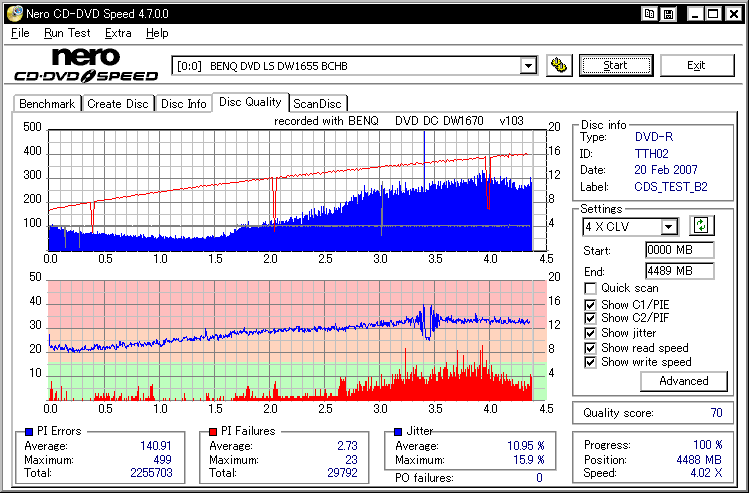Open options using the tools icon beside Start

pyautogui.click(x=559, y=65)
